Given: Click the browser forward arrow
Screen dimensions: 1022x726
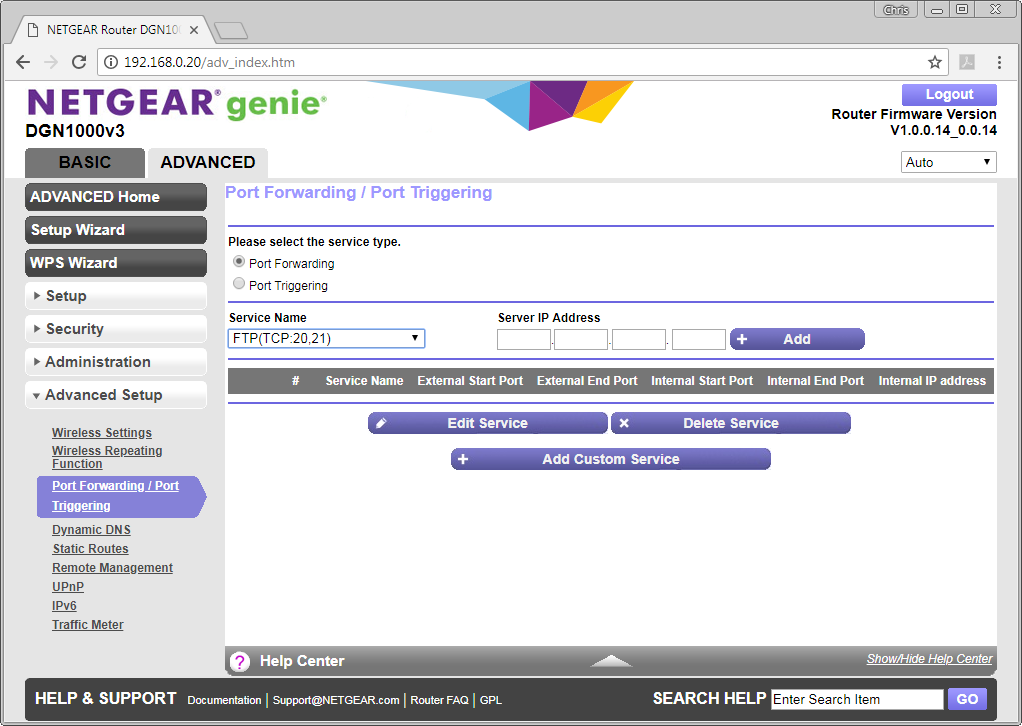Looking at the screenshot, I should pos(51,62).
